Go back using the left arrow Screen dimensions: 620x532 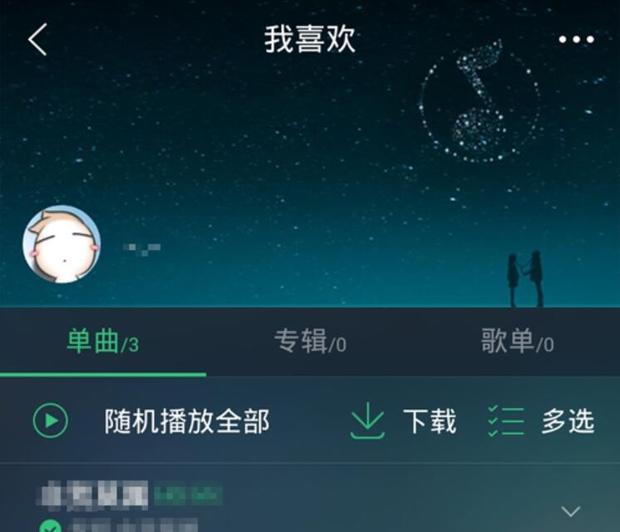38,39
